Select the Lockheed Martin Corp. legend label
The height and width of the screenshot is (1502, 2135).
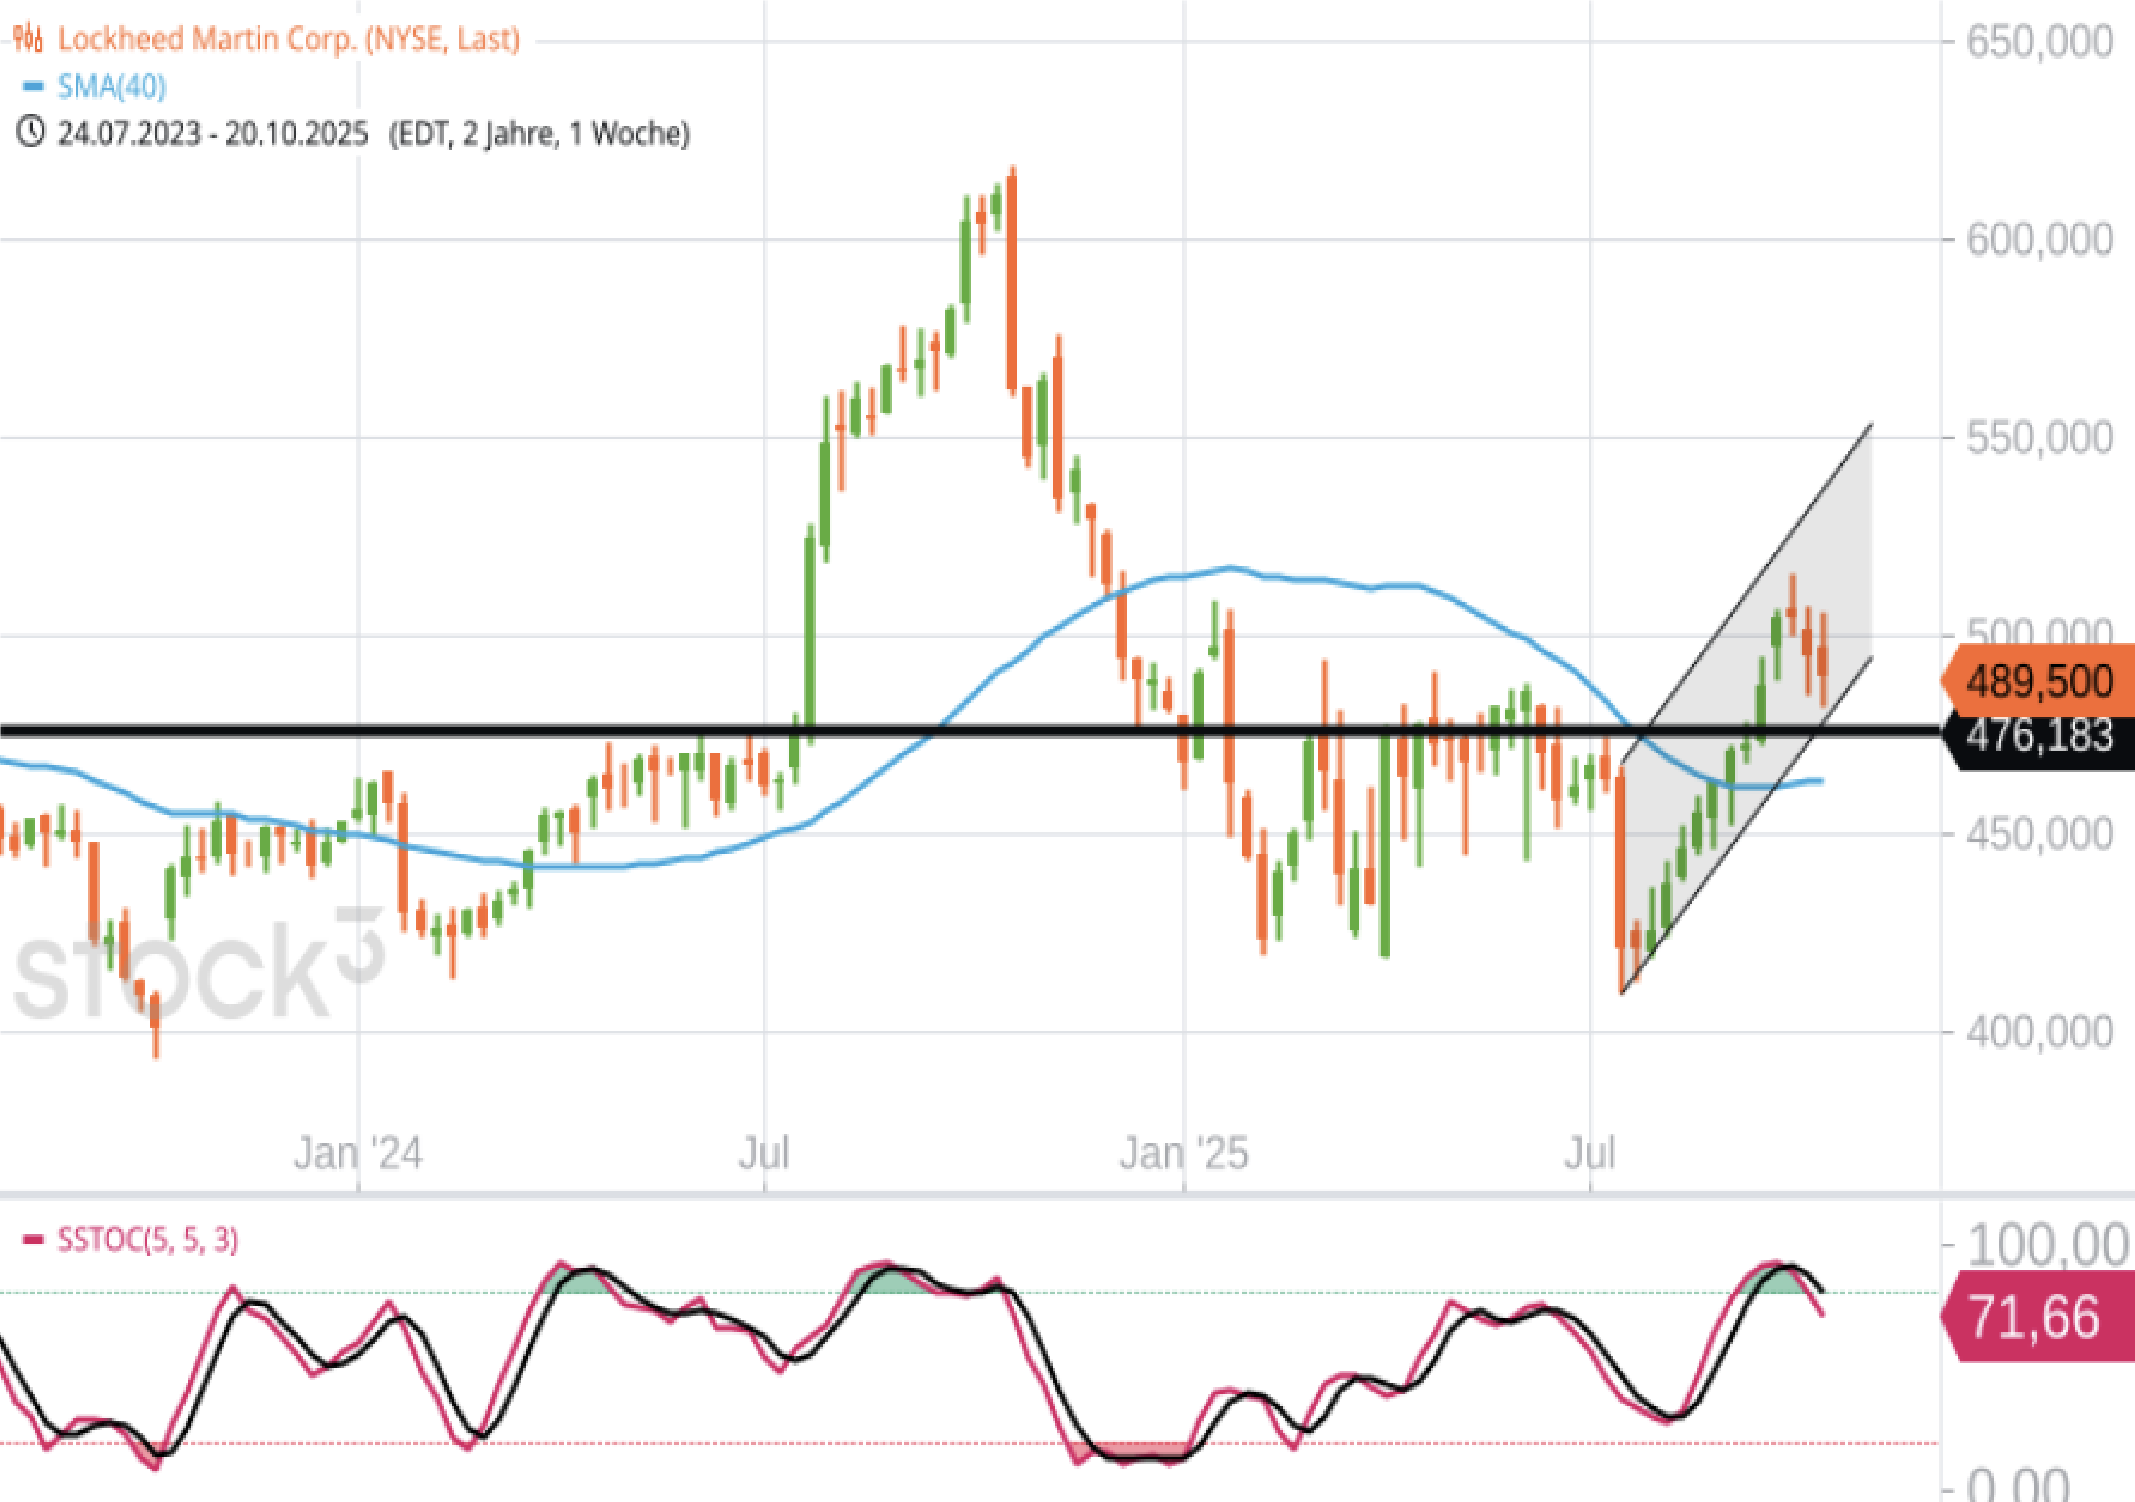pyautogui.click(x=288, y=39)
